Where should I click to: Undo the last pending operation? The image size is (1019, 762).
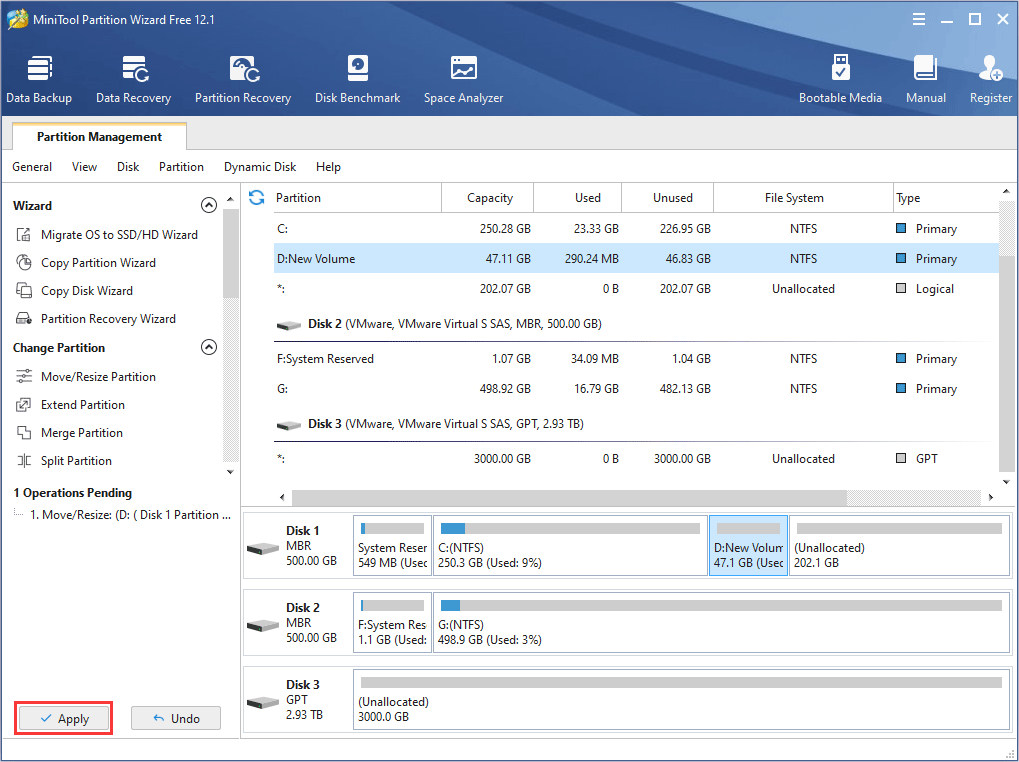(x=175, y=719)
